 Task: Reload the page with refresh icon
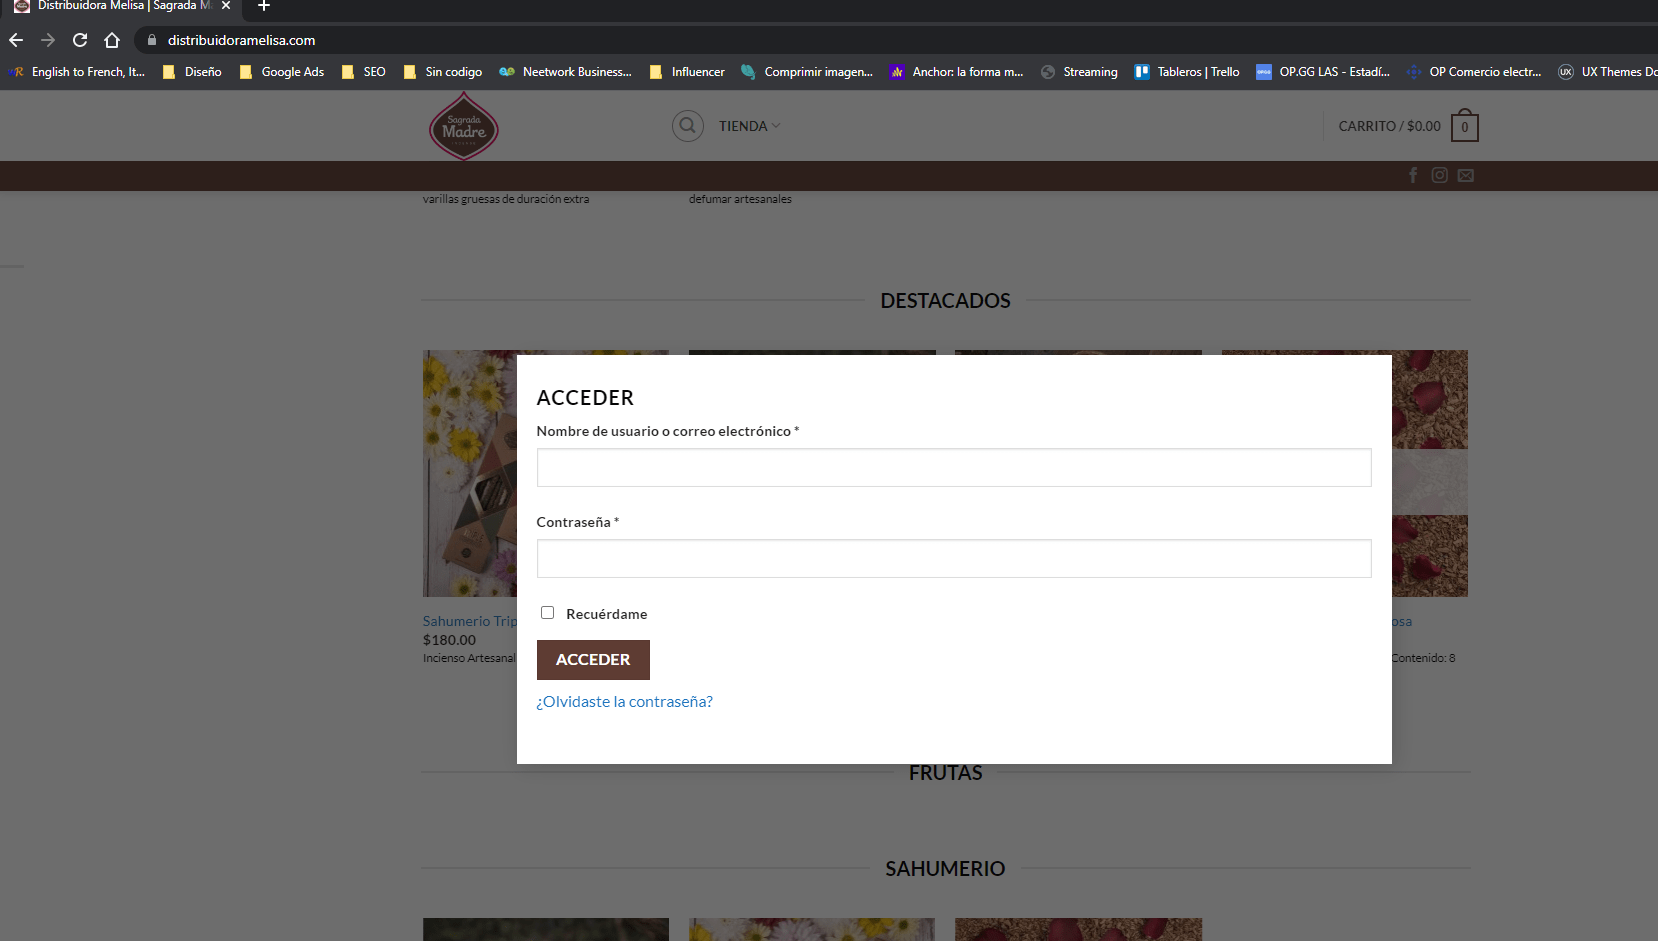(80, 40)
